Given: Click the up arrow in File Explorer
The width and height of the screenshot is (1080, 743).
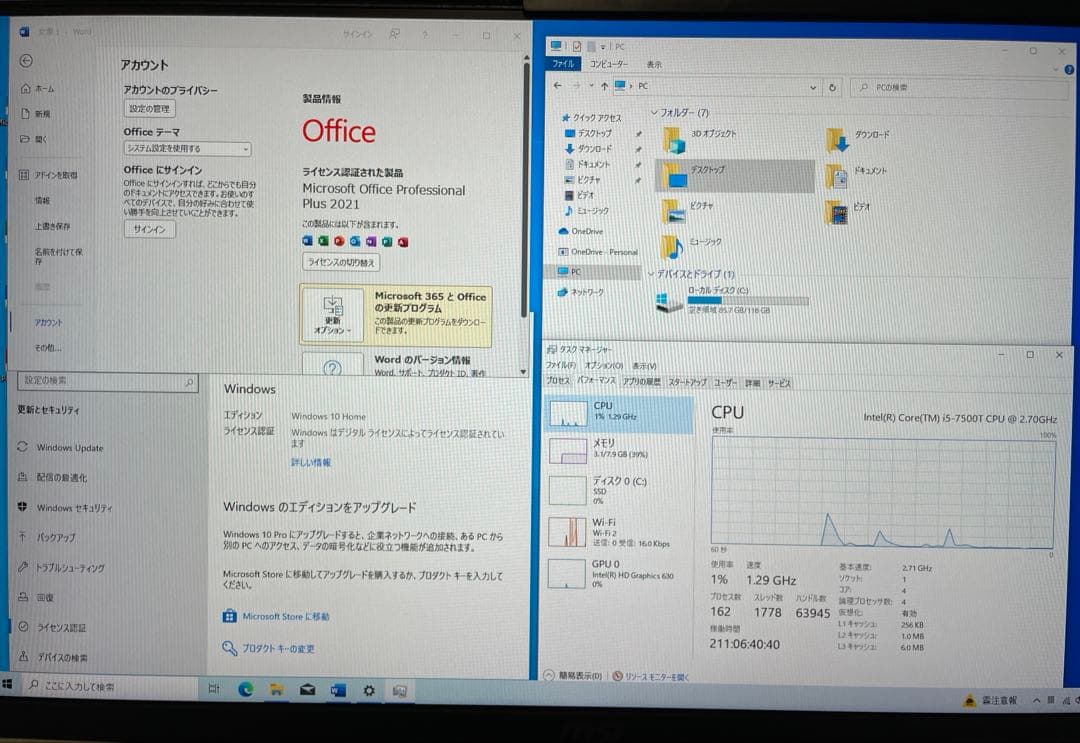Looking at the screenshot, I should (604, 86).
